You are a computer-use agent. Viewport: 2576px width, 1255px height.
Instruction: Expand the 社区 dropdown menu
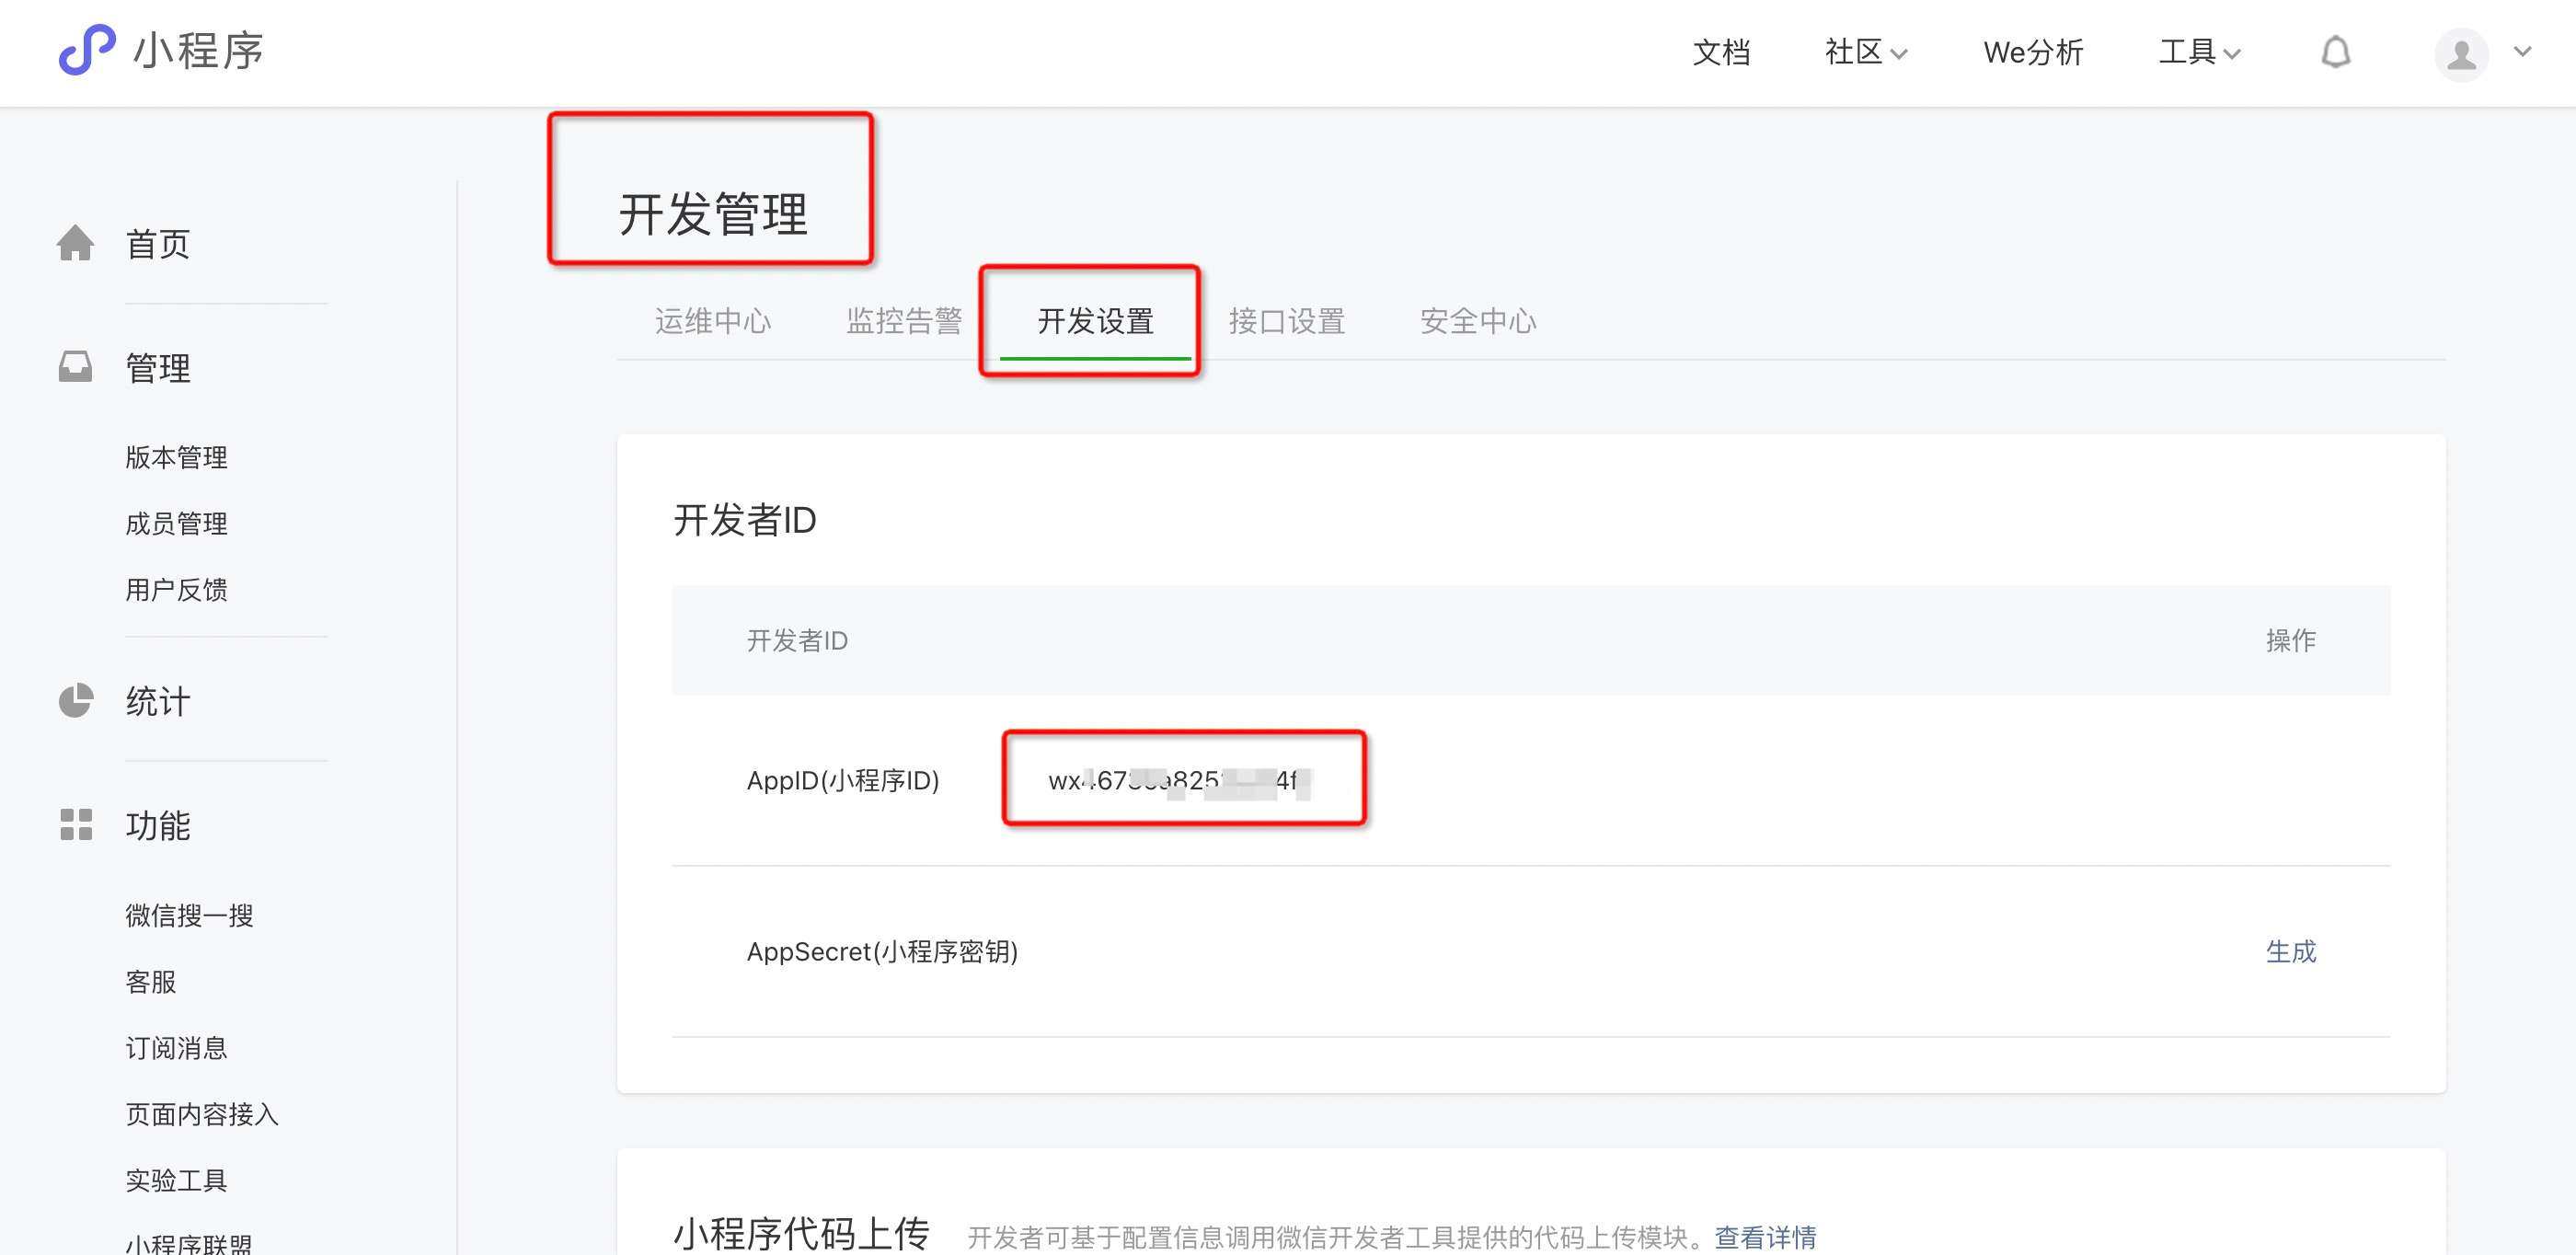pos(1862,52)
